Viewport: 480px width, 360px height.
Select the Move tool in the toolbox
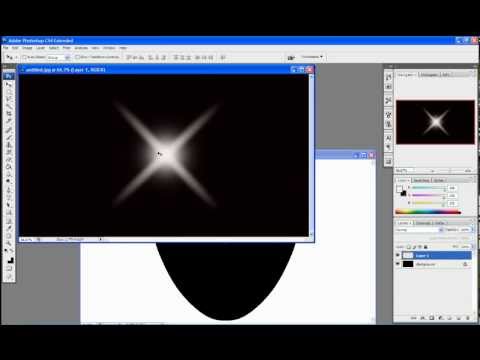point(9,84)
